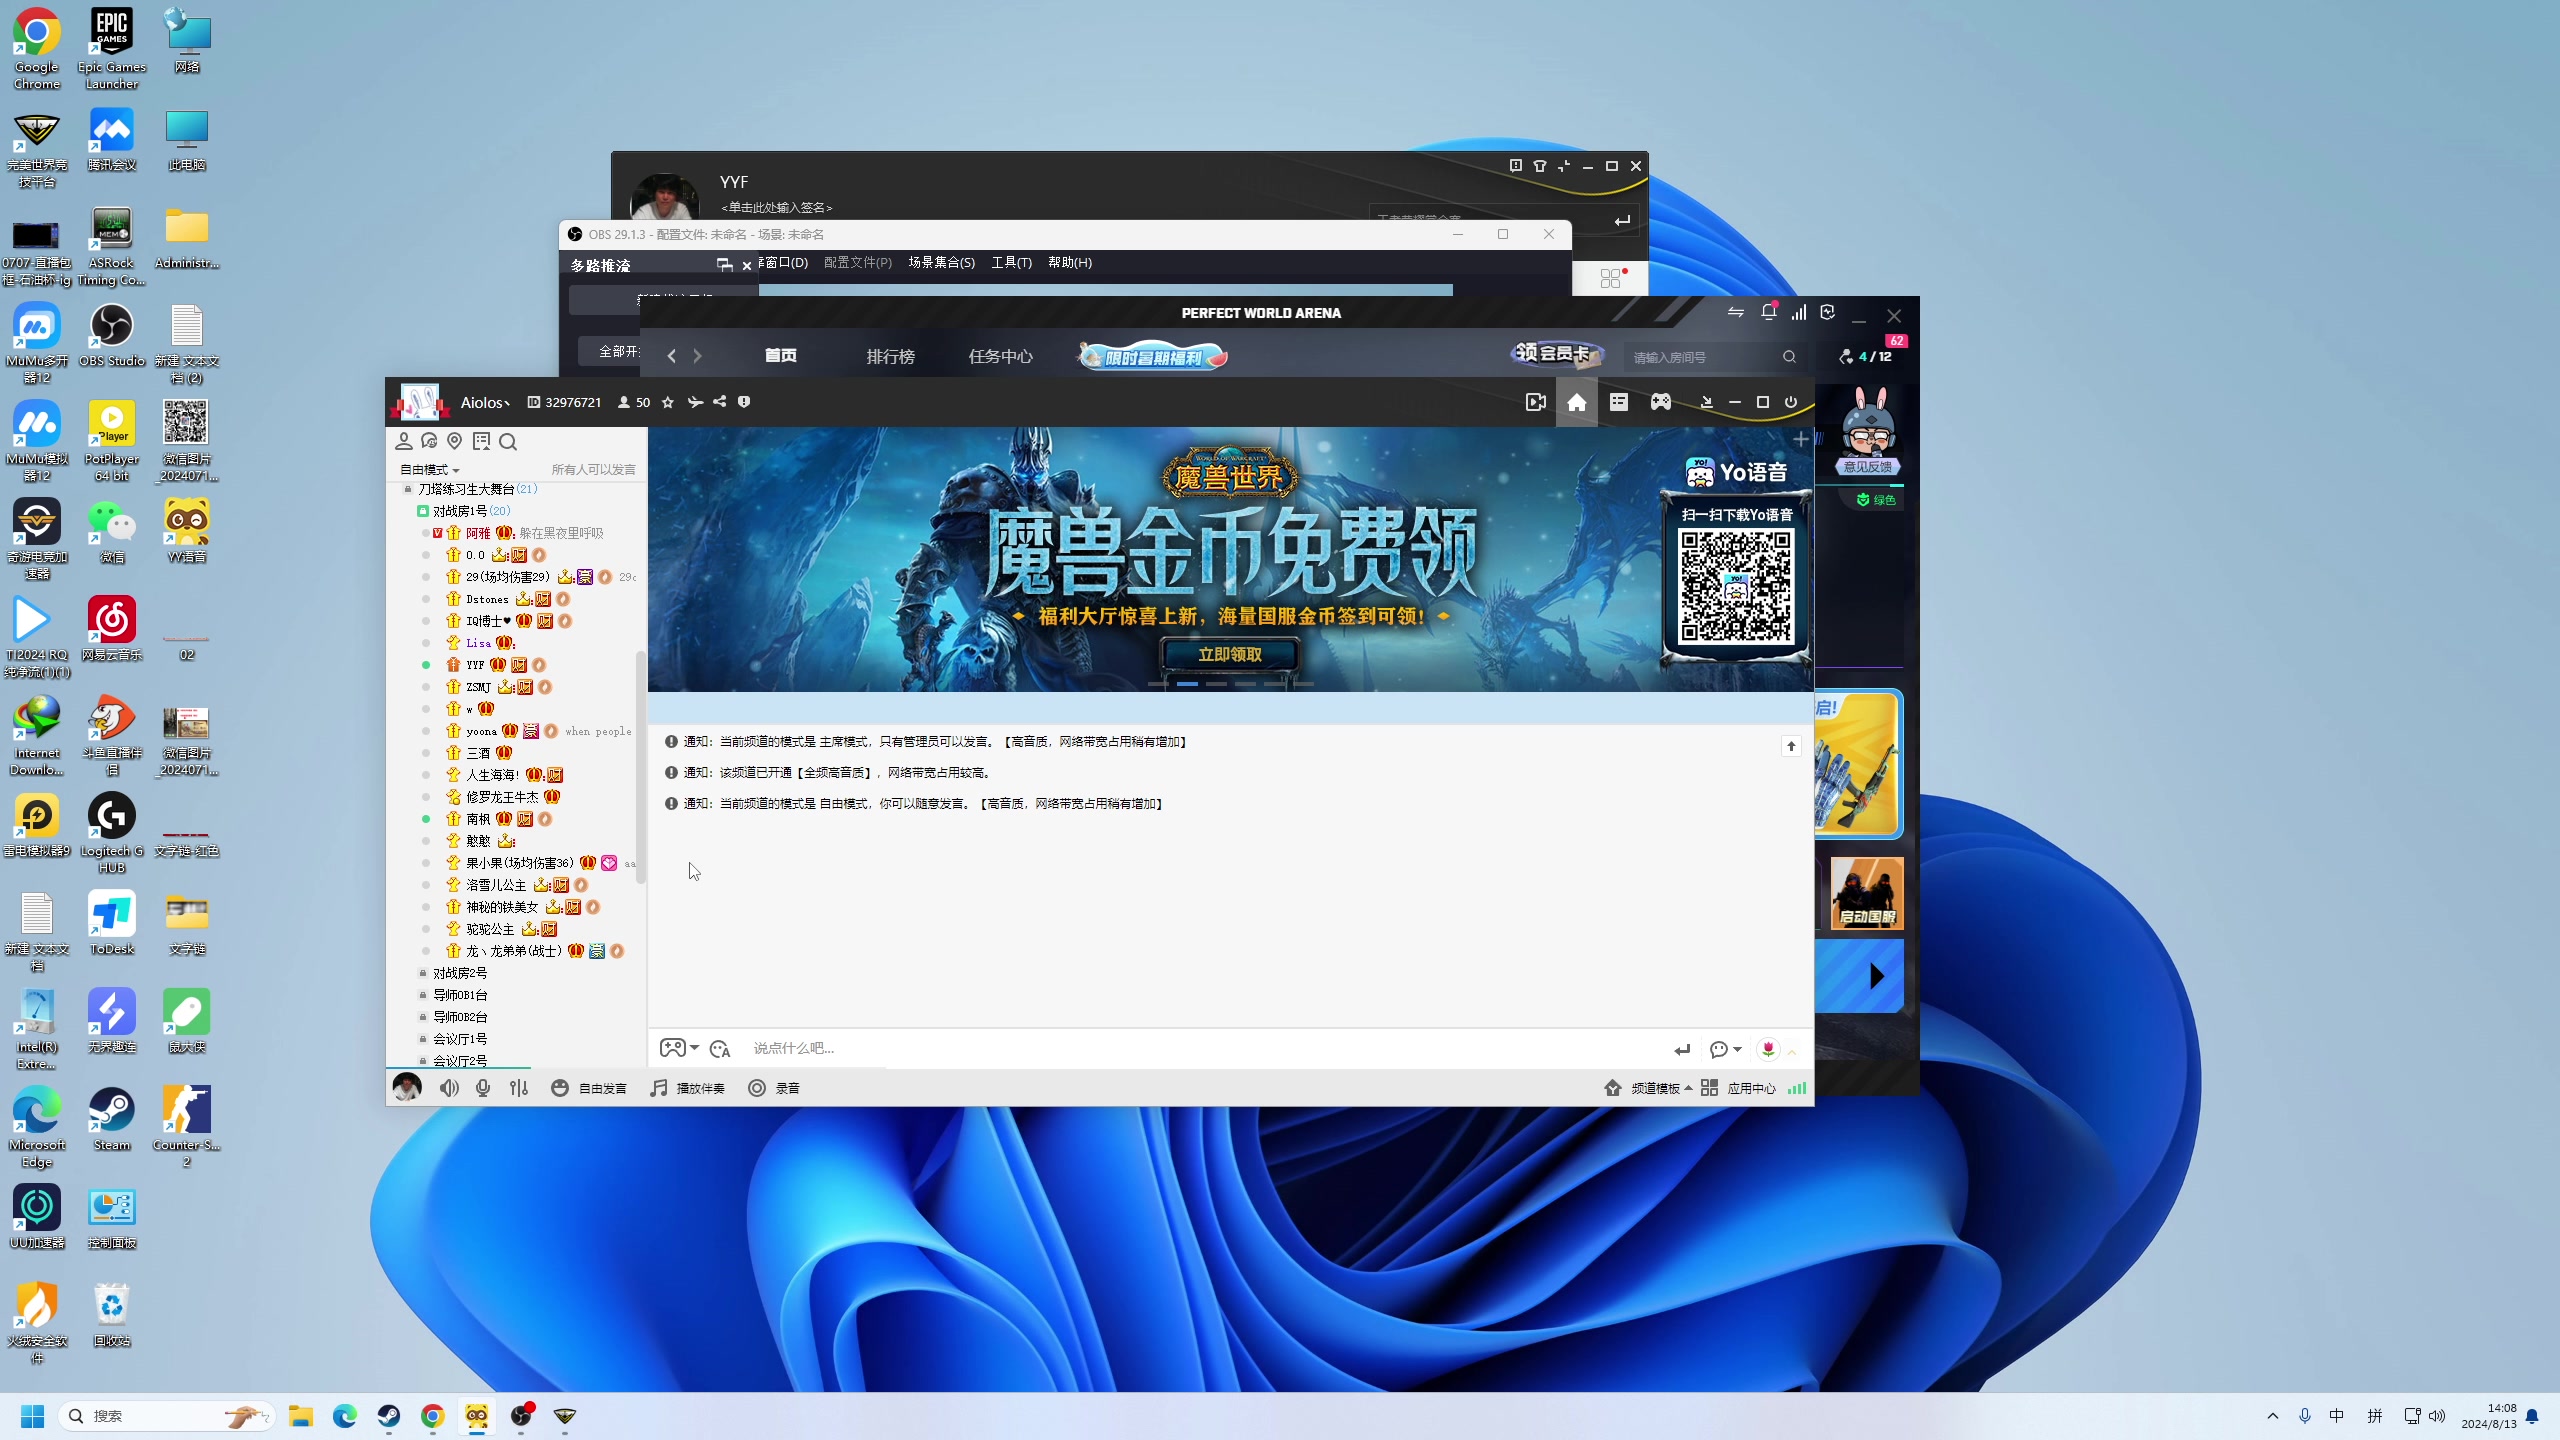This screenshot has height=1440, width=2560.
Task: Click the swap arrows icon in Perfect World Arena
Action: [x=1736, y=313]
